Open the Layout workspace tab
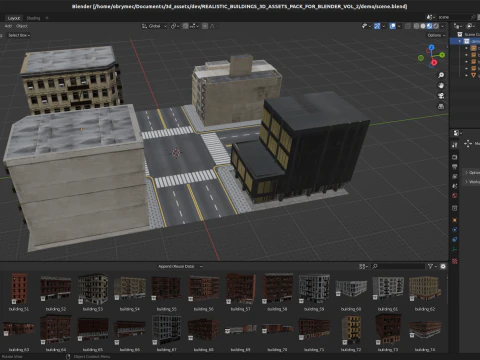 (x=14, y=18)
